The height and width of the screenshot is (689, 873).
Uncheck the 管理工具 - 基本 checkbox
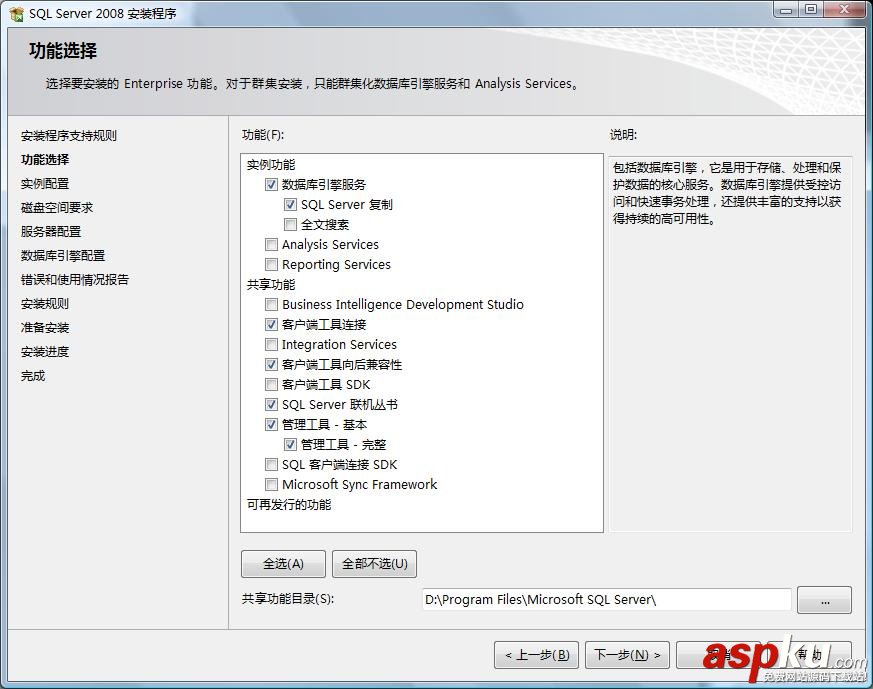pos(271,425)
